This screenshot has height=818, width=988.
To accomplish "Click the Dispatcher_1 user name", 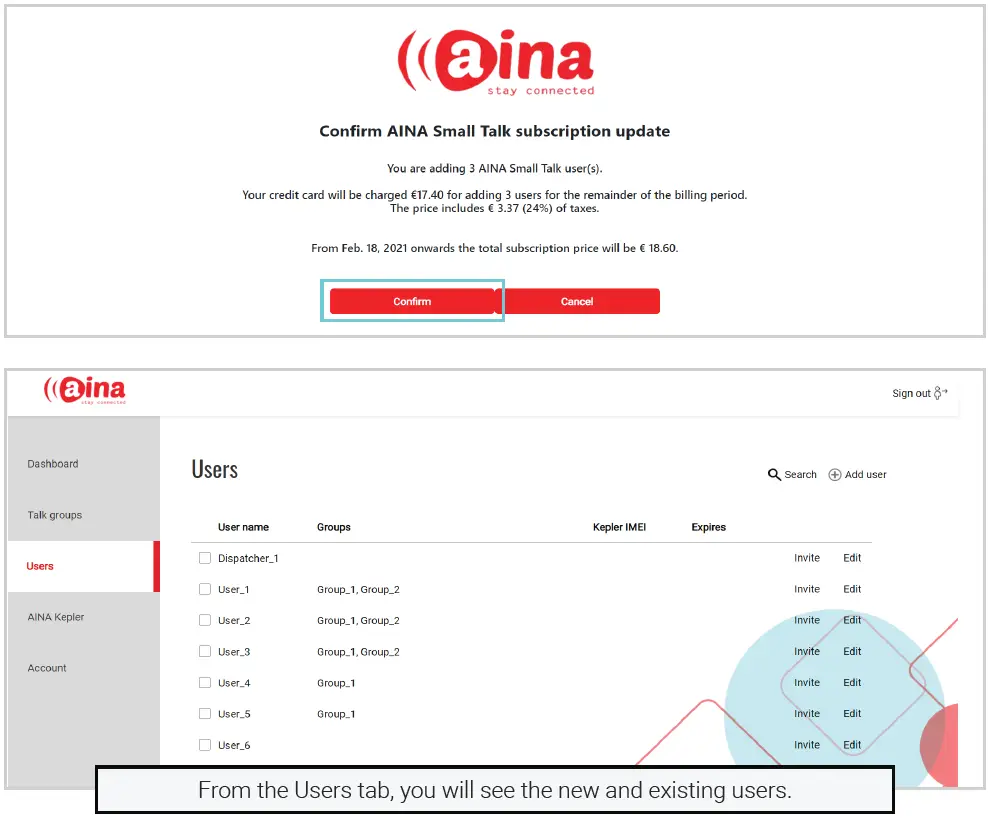I will (248, 558).
